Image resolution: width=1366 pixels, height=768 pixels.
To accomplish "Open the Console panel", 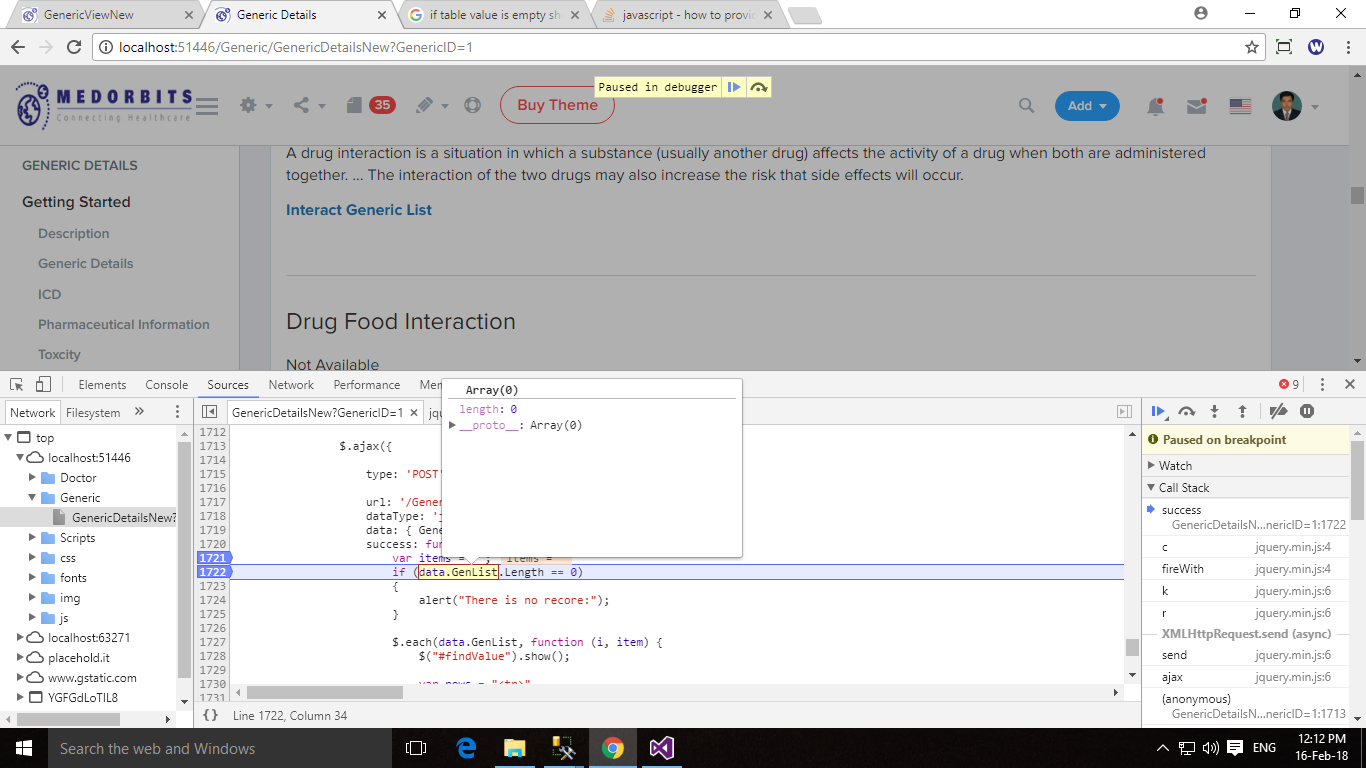I will pyautogui.click(x=167, y=385).
